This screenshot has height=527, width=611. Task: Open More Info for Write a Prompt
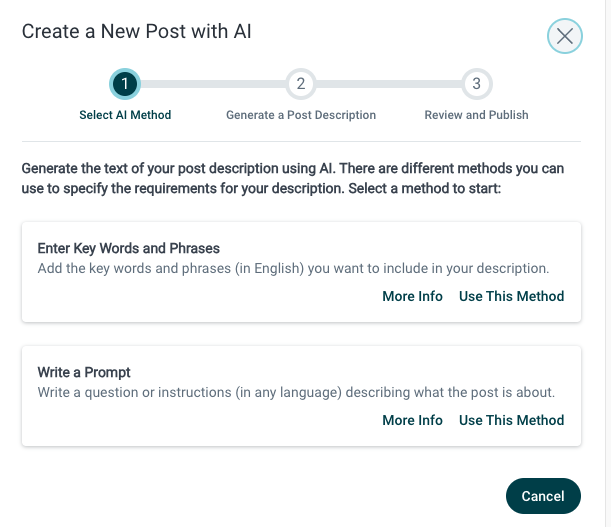[412, 420]
